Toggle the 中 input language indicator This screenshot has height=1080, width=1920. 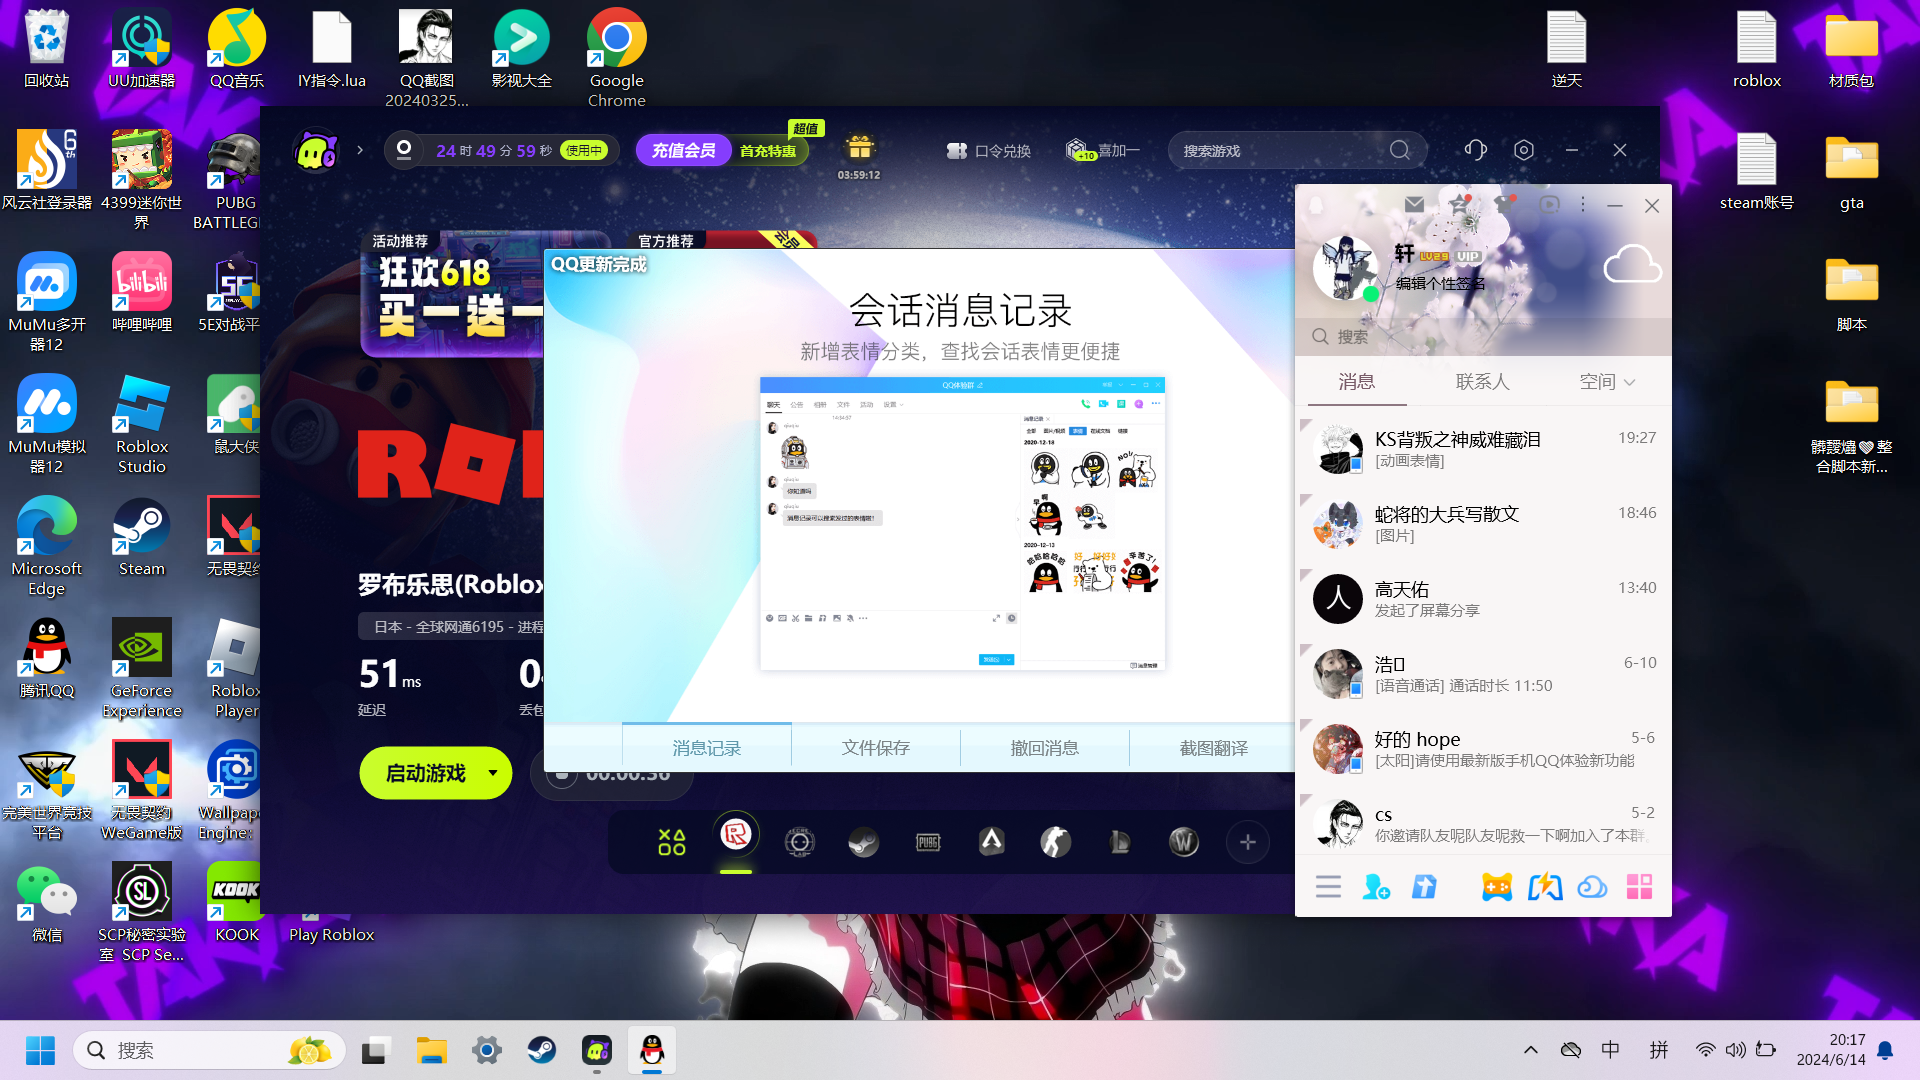click(1610, 1050)
